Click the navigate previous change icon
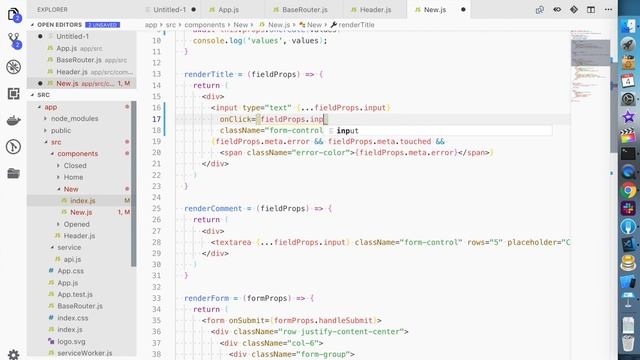The width and height of the screenshot is (640, 360). coord(557,9)
